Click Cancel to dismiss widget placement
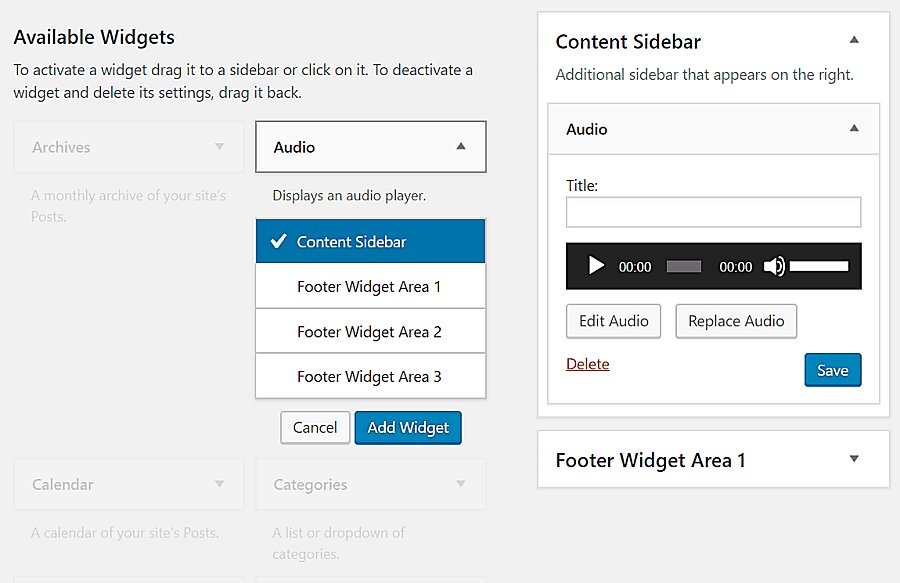This screenshot has height=583, width=900. [x=315, y=427]
